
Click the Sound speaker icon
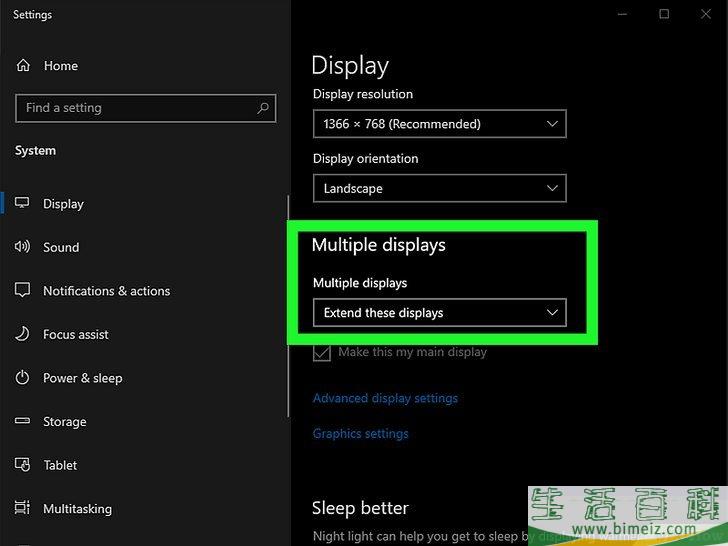(22, 247)
